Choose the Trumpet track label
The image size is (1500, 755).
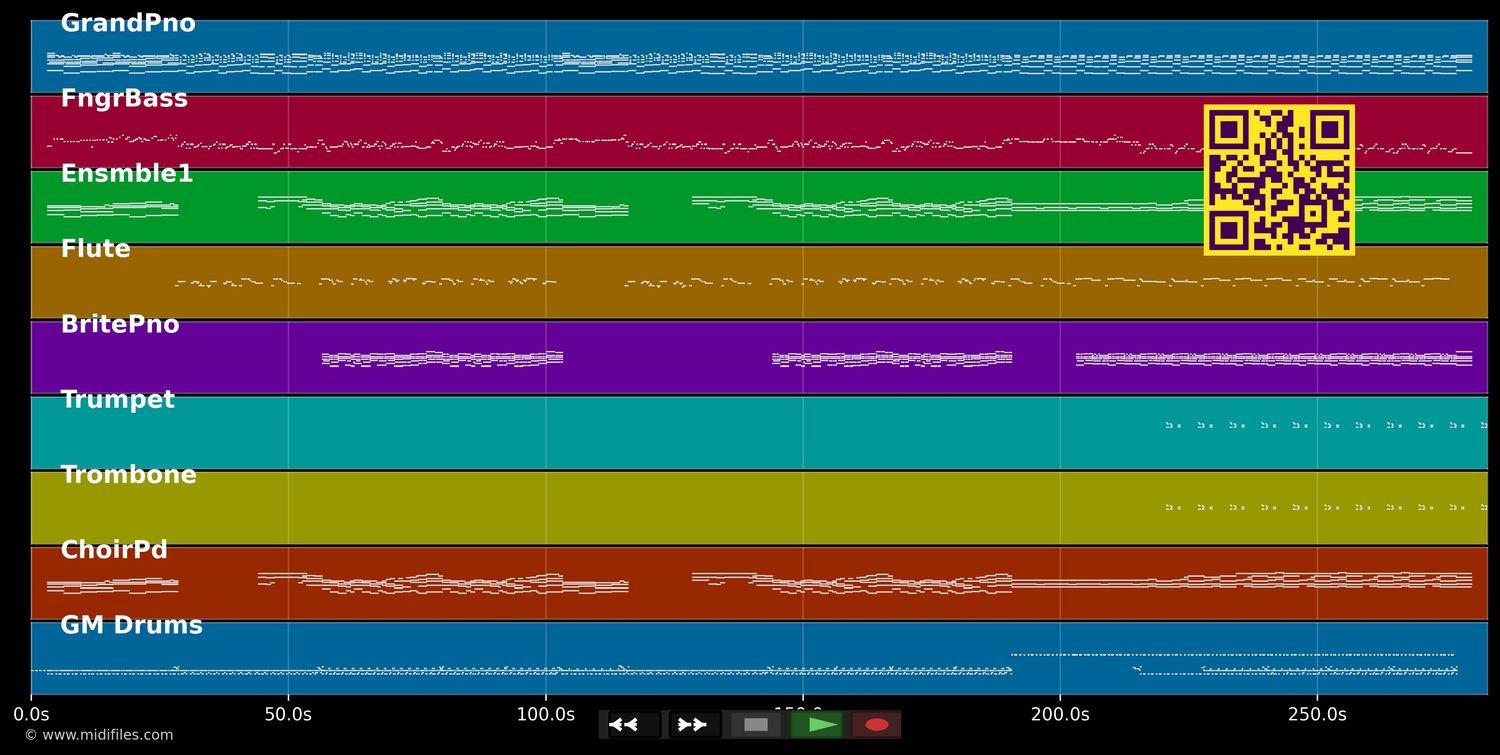(x=117, y=400)
